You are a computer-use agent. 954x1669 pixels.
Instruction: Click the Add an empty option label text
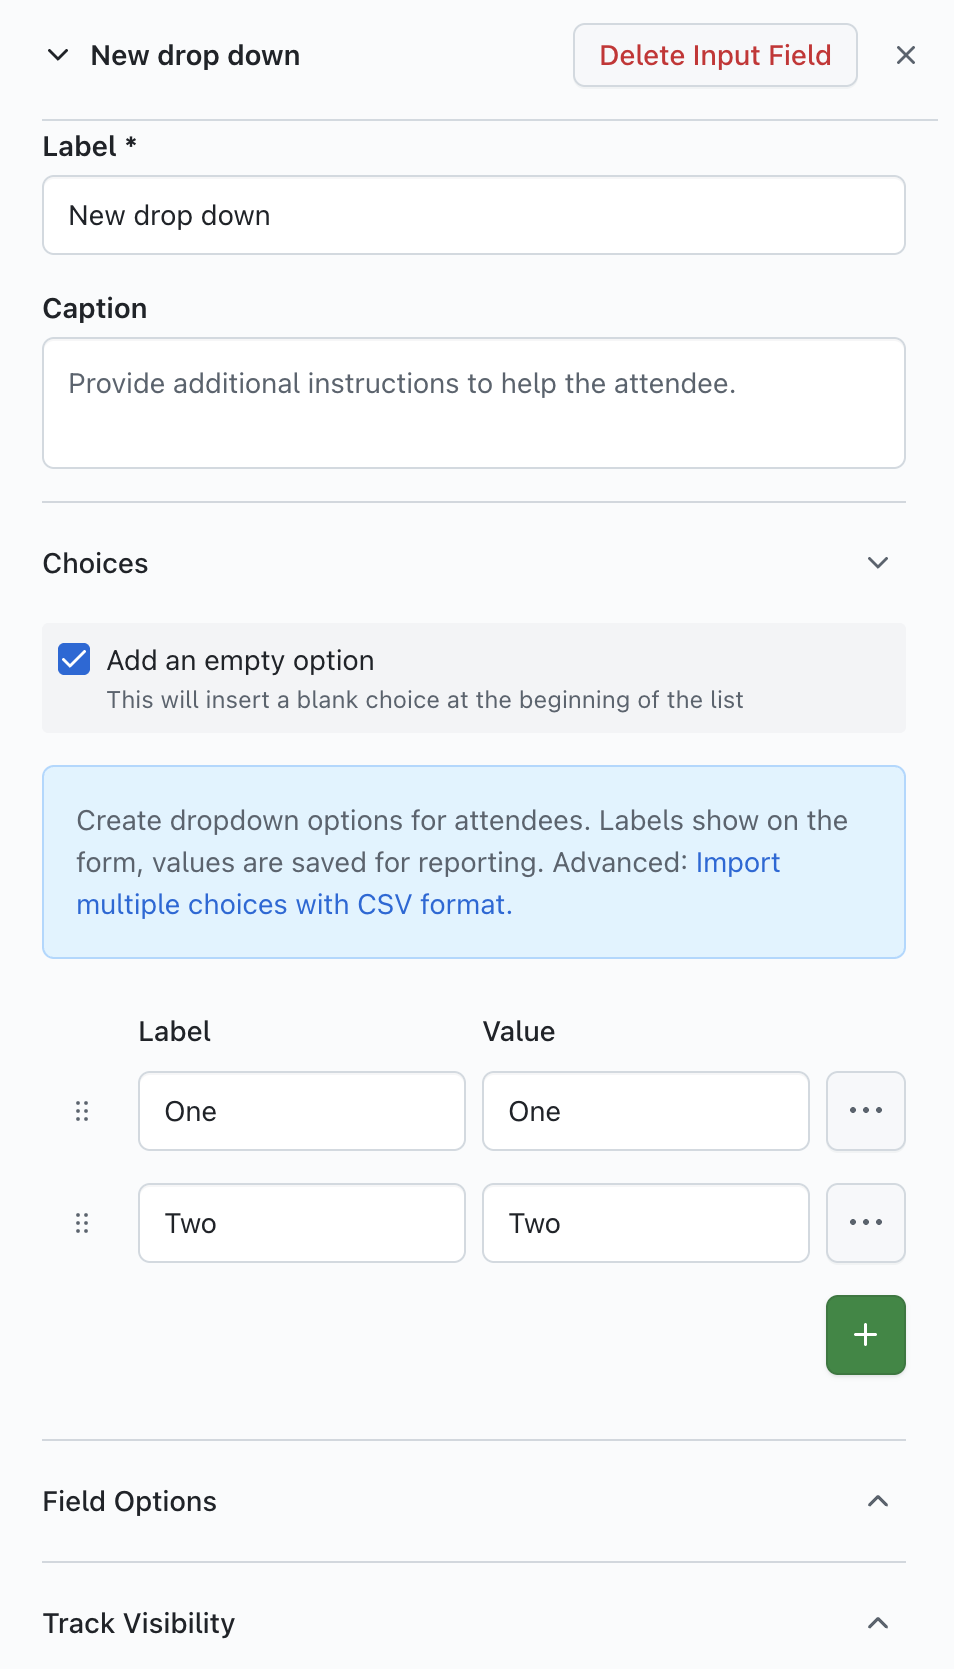coord(240,660)
